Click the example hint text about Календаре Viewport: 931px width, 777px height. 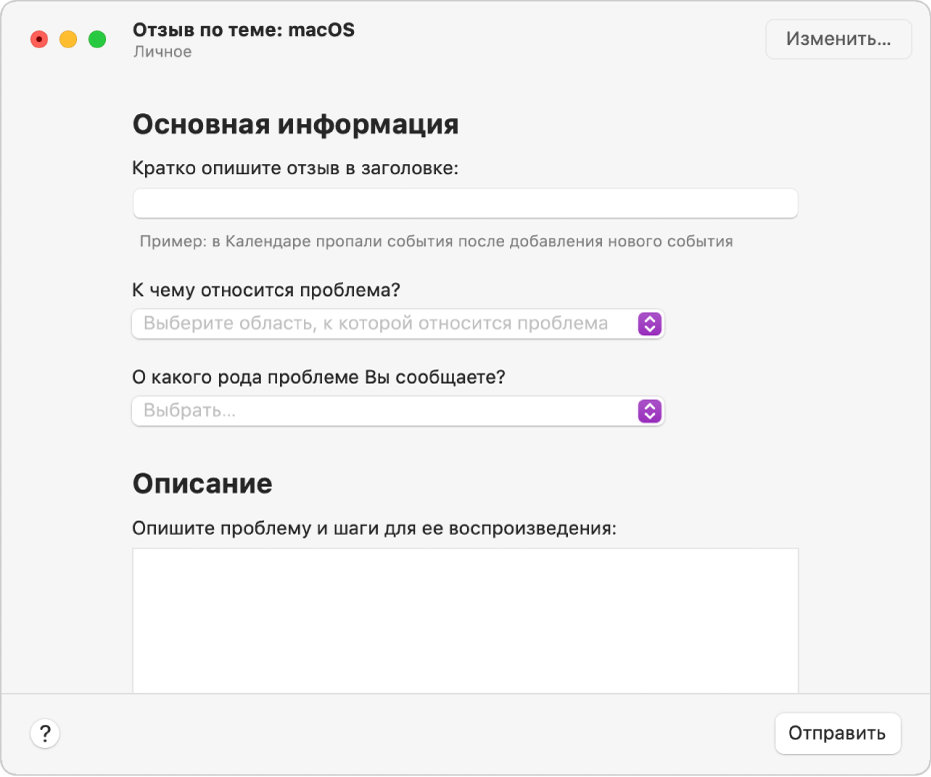click(x=436, y=242)
